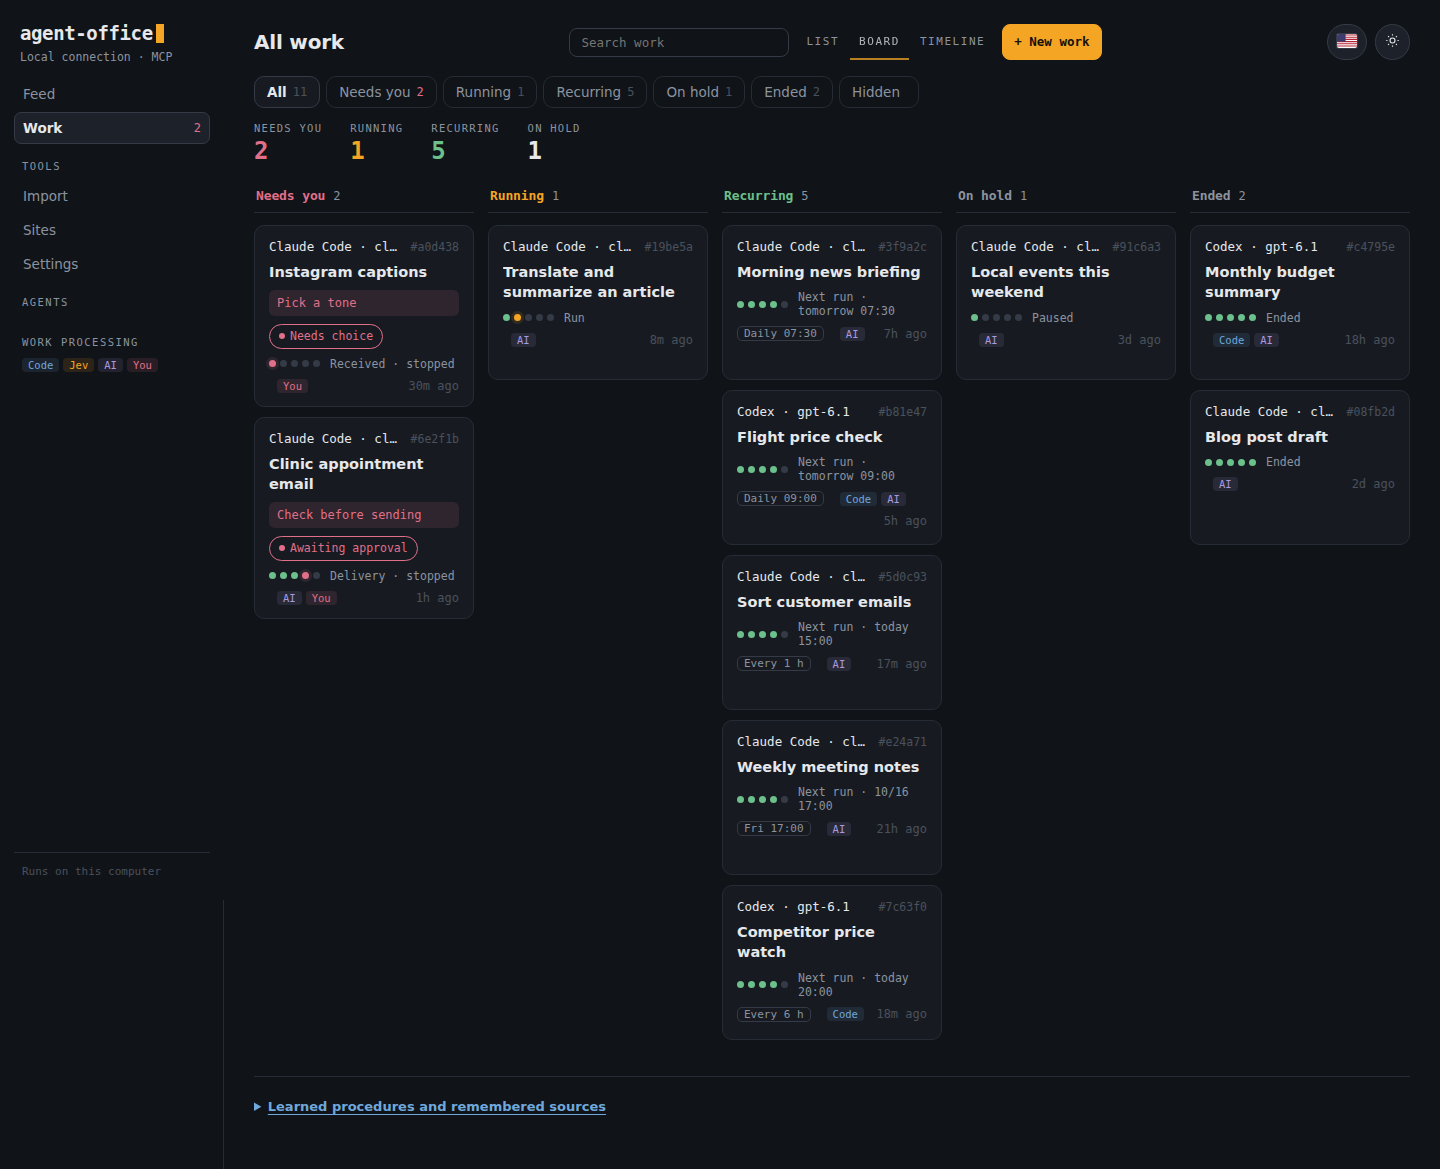Click the Pick a tone prompt
This screenshot has width=1440, height=1169.
(x=364, y=303)
